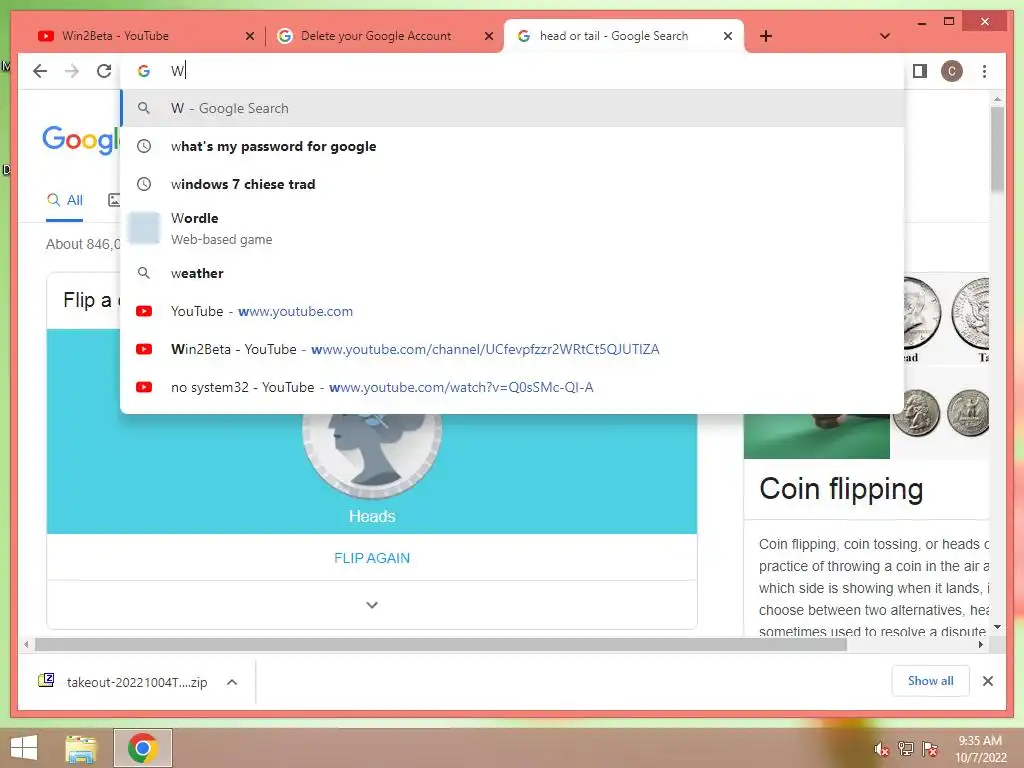Viewport: 1024px width, 768px height.
Task: Choose 'what's my password for google' suggestion
Action: [513, 146]
